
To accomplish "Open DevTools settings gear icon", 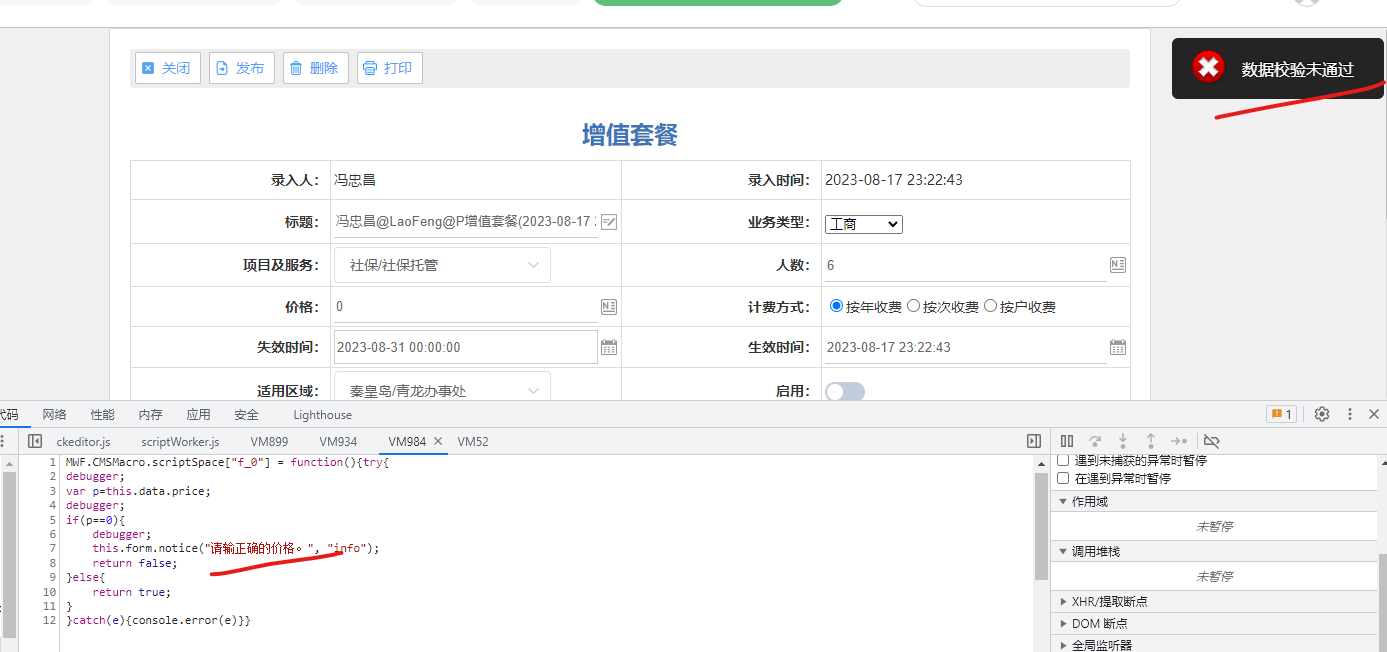I will pyautogui.click(x=1322, y=414).
